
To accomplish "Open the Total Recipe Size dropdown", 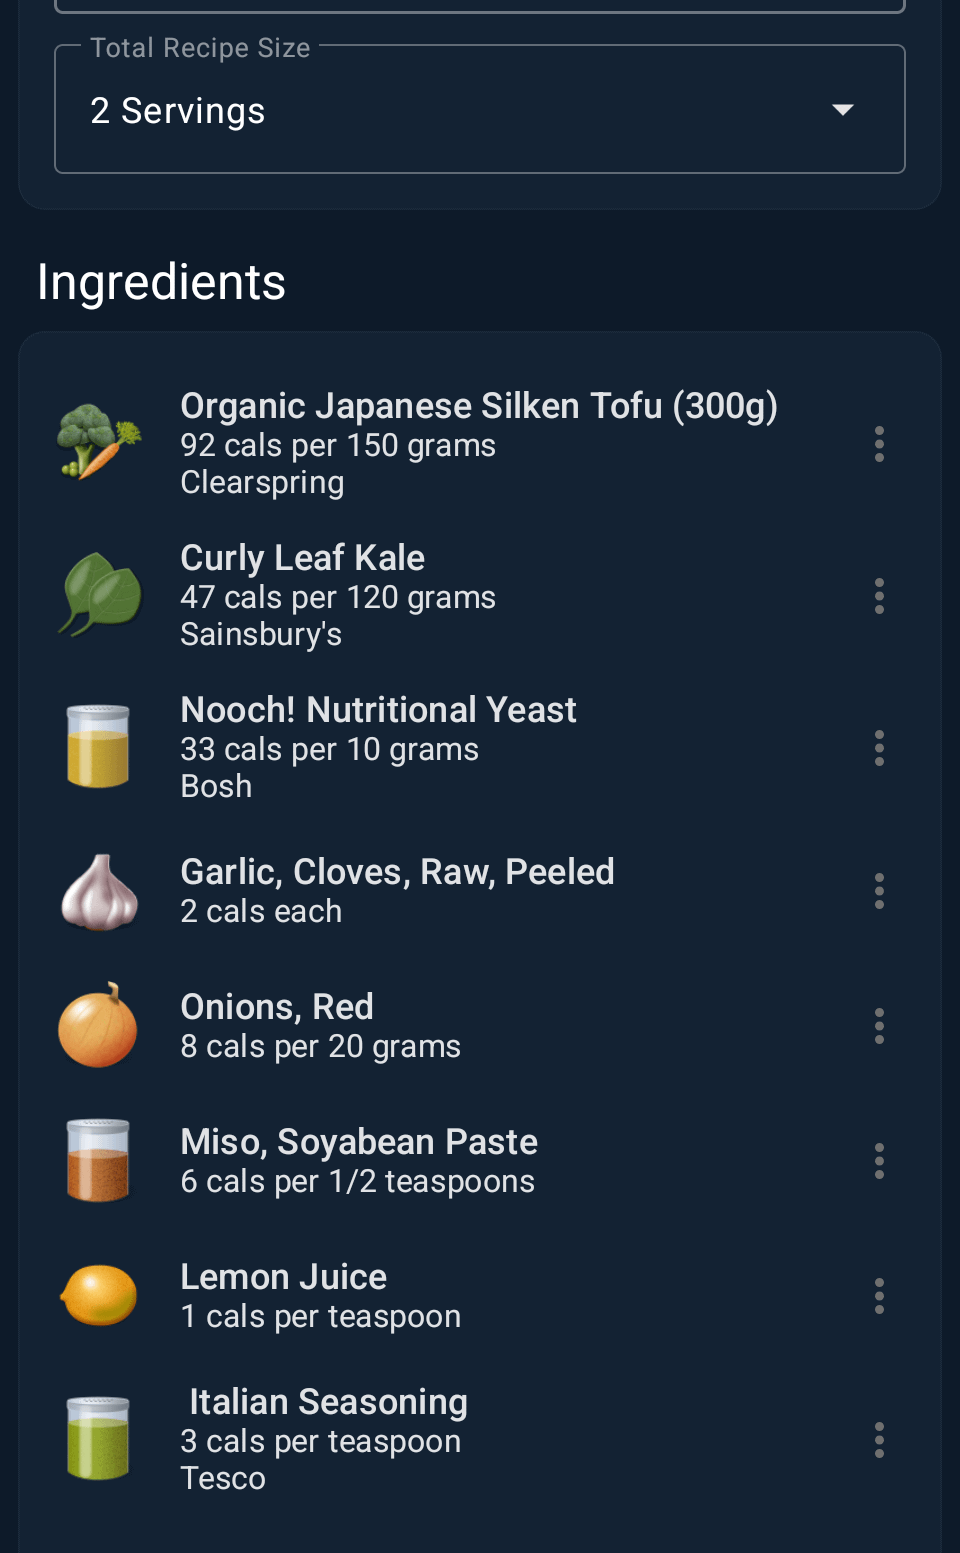I will tap(478, 110).
